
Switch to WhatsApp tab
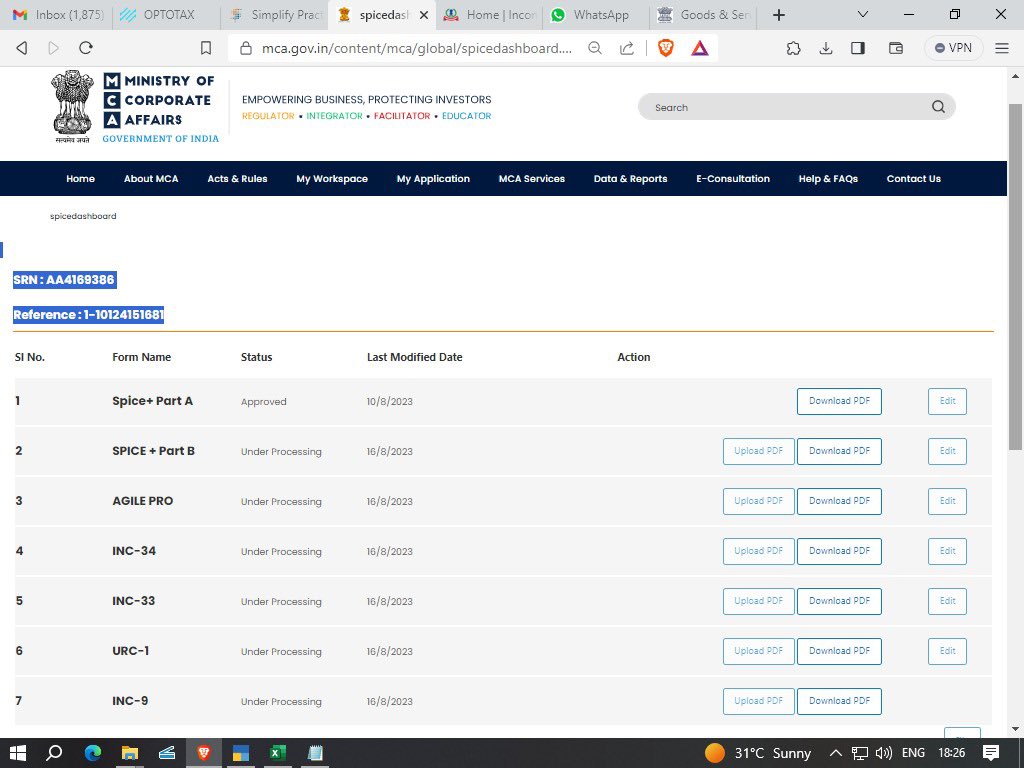[597, 15]
